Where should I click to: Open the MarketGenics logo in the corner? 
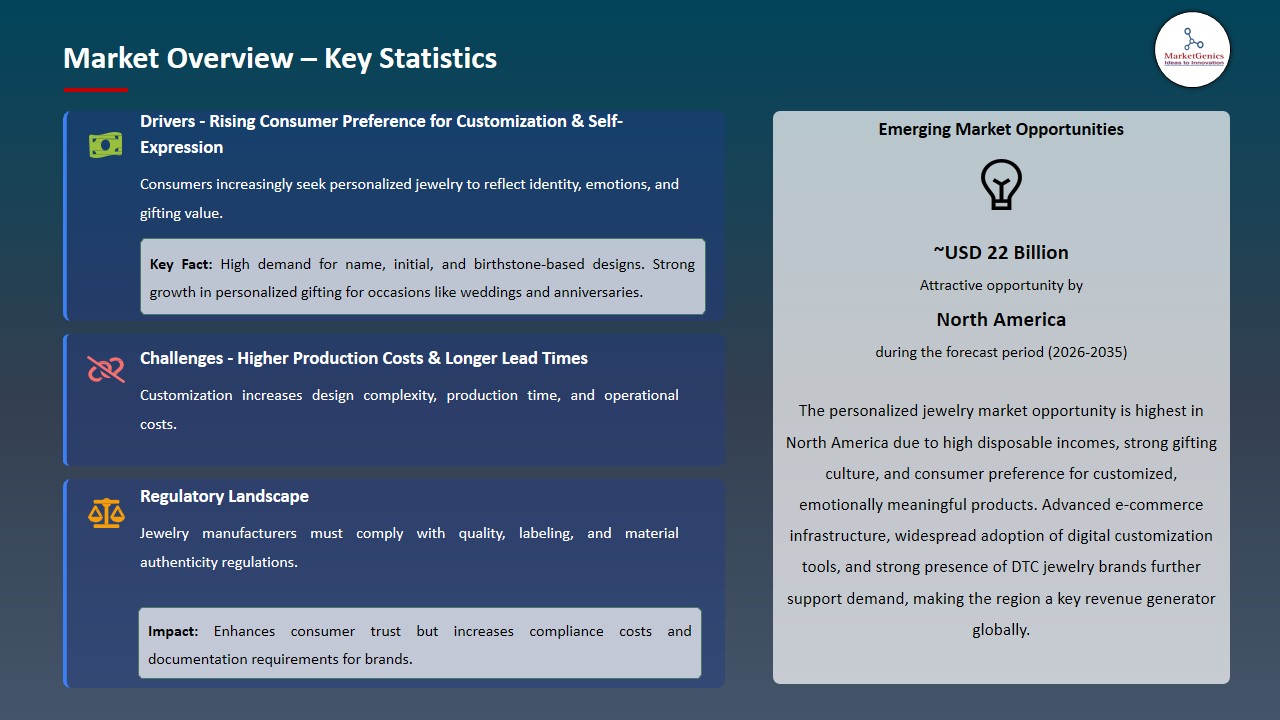(x=1192, y=50)
